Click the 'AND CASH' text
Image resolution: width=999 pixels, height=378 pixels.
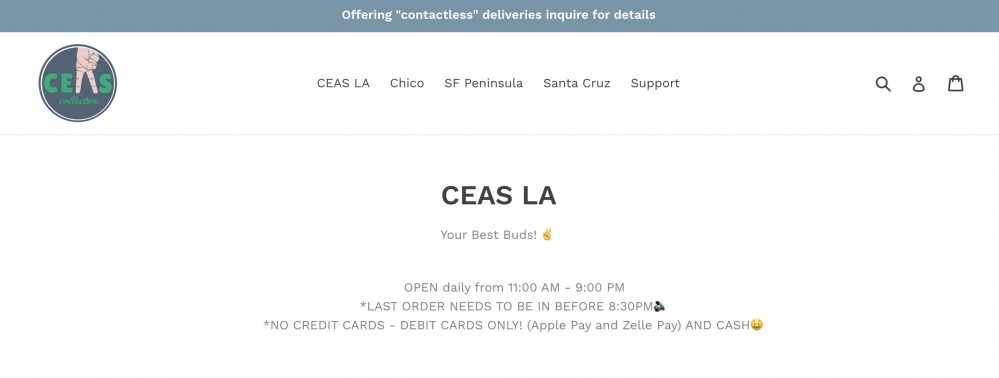pos(717,325)
